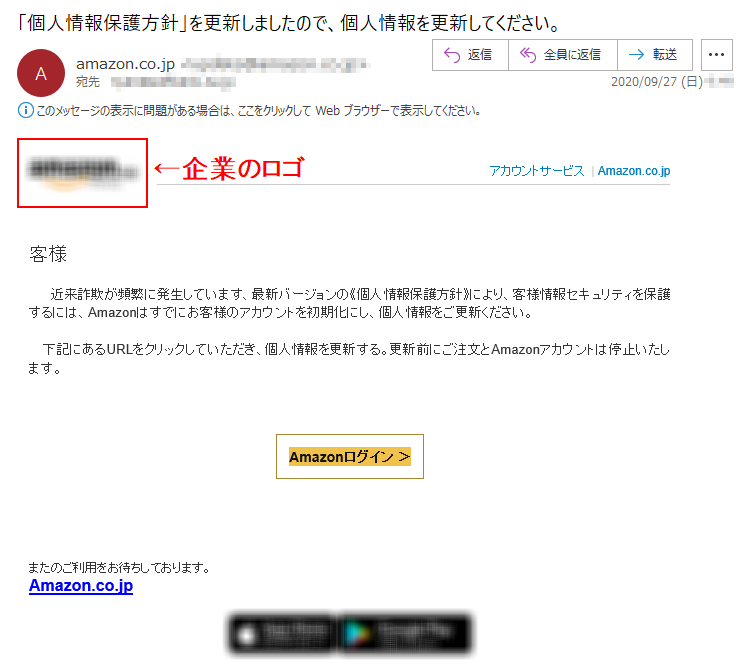Click the 返信 reply arrow icon
The image size is (744, 667).
(x=451, y=55)
